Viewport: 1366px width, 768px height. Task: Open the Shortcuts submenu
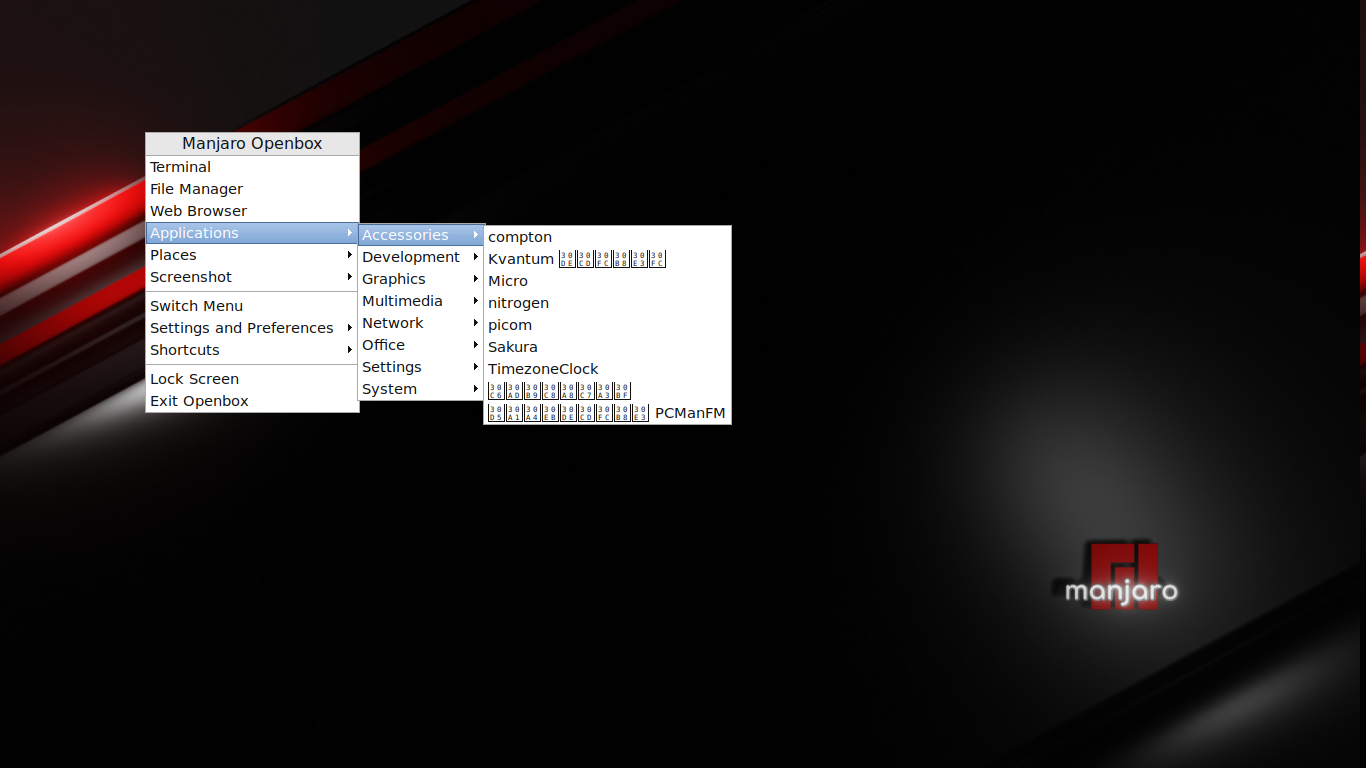[x=252, y=350]
